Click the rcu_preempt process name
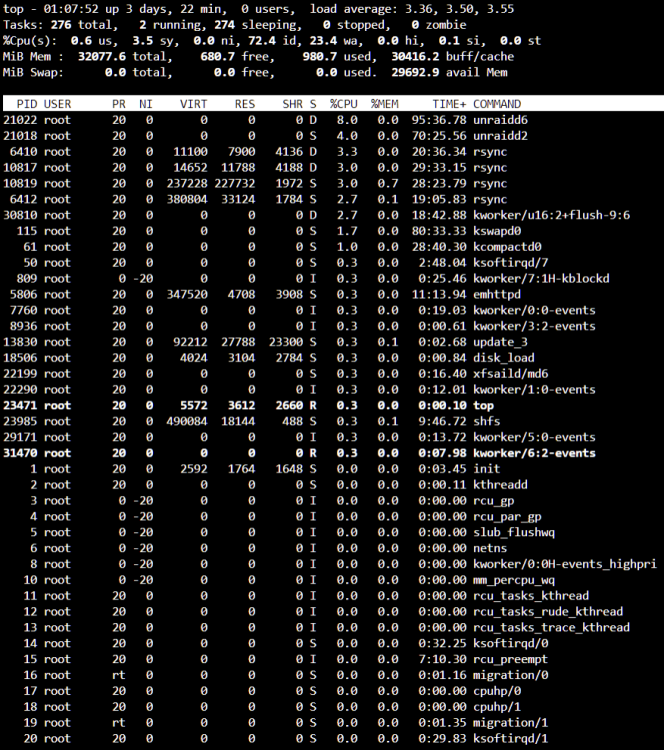Screen dimensions: 664x750 tap(510, 659)
